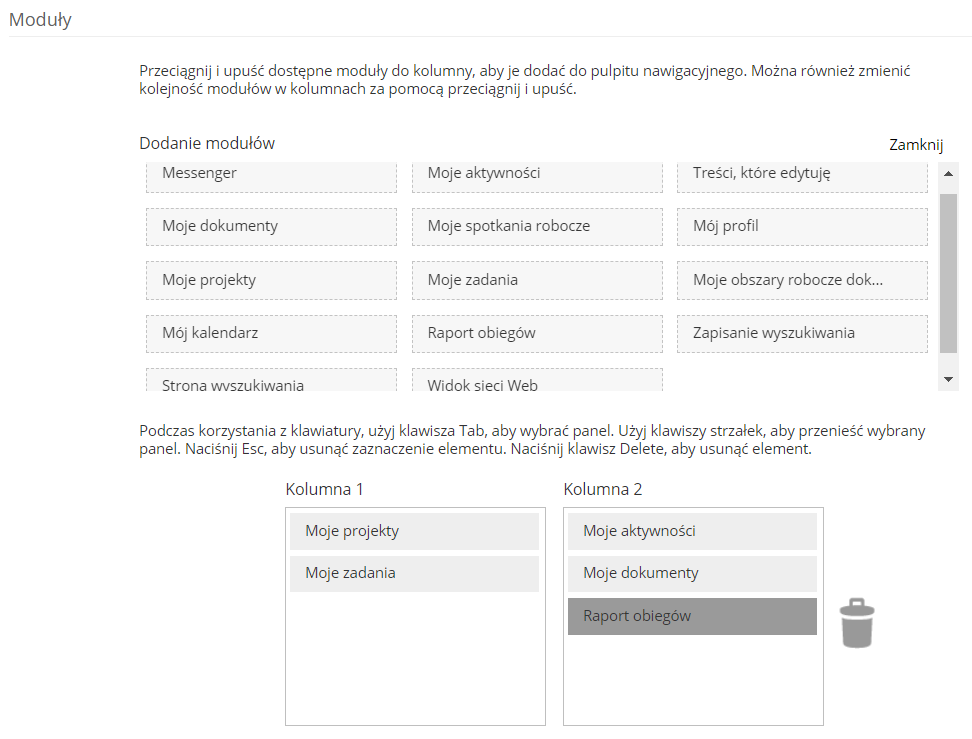
Task: Select Moje aktywności in Kolumna 2
Action: pos(692,531)
